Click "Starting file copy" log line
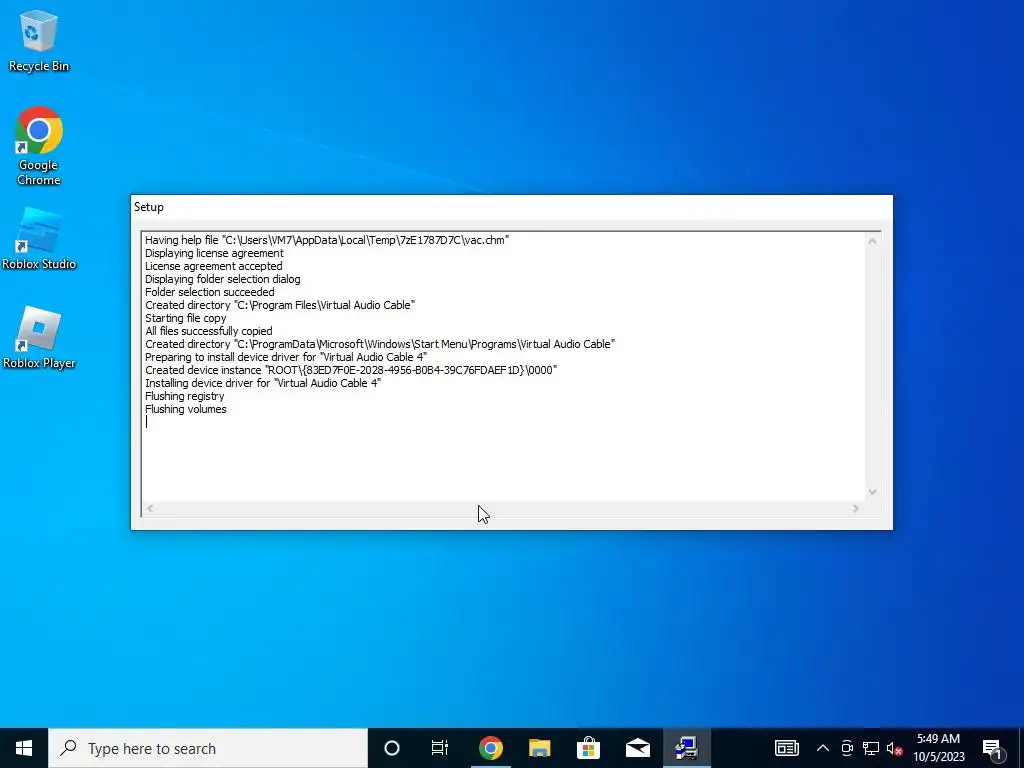The width and height of the screenshot is (1024, 768). point(185,318)
